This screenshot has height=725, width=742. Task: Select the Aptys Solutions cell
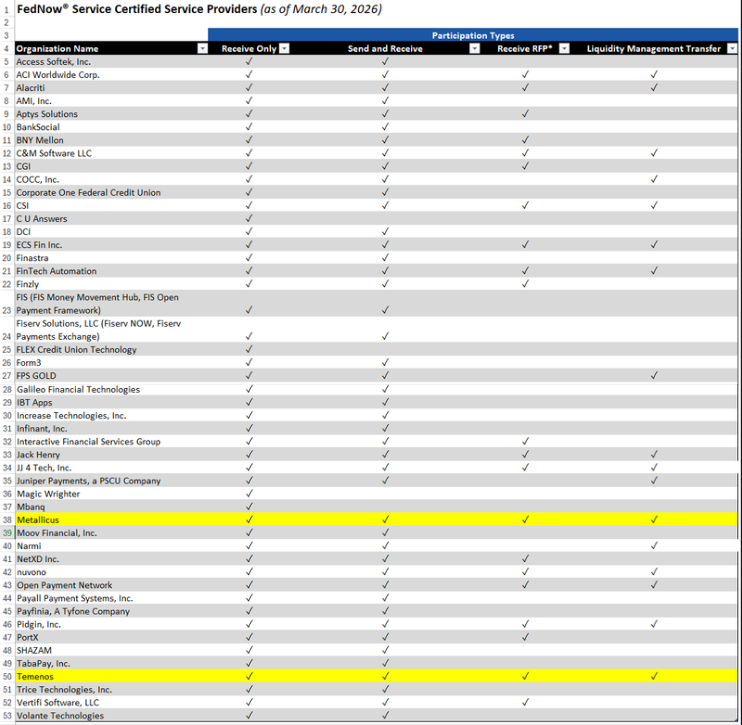click(112, 114)
